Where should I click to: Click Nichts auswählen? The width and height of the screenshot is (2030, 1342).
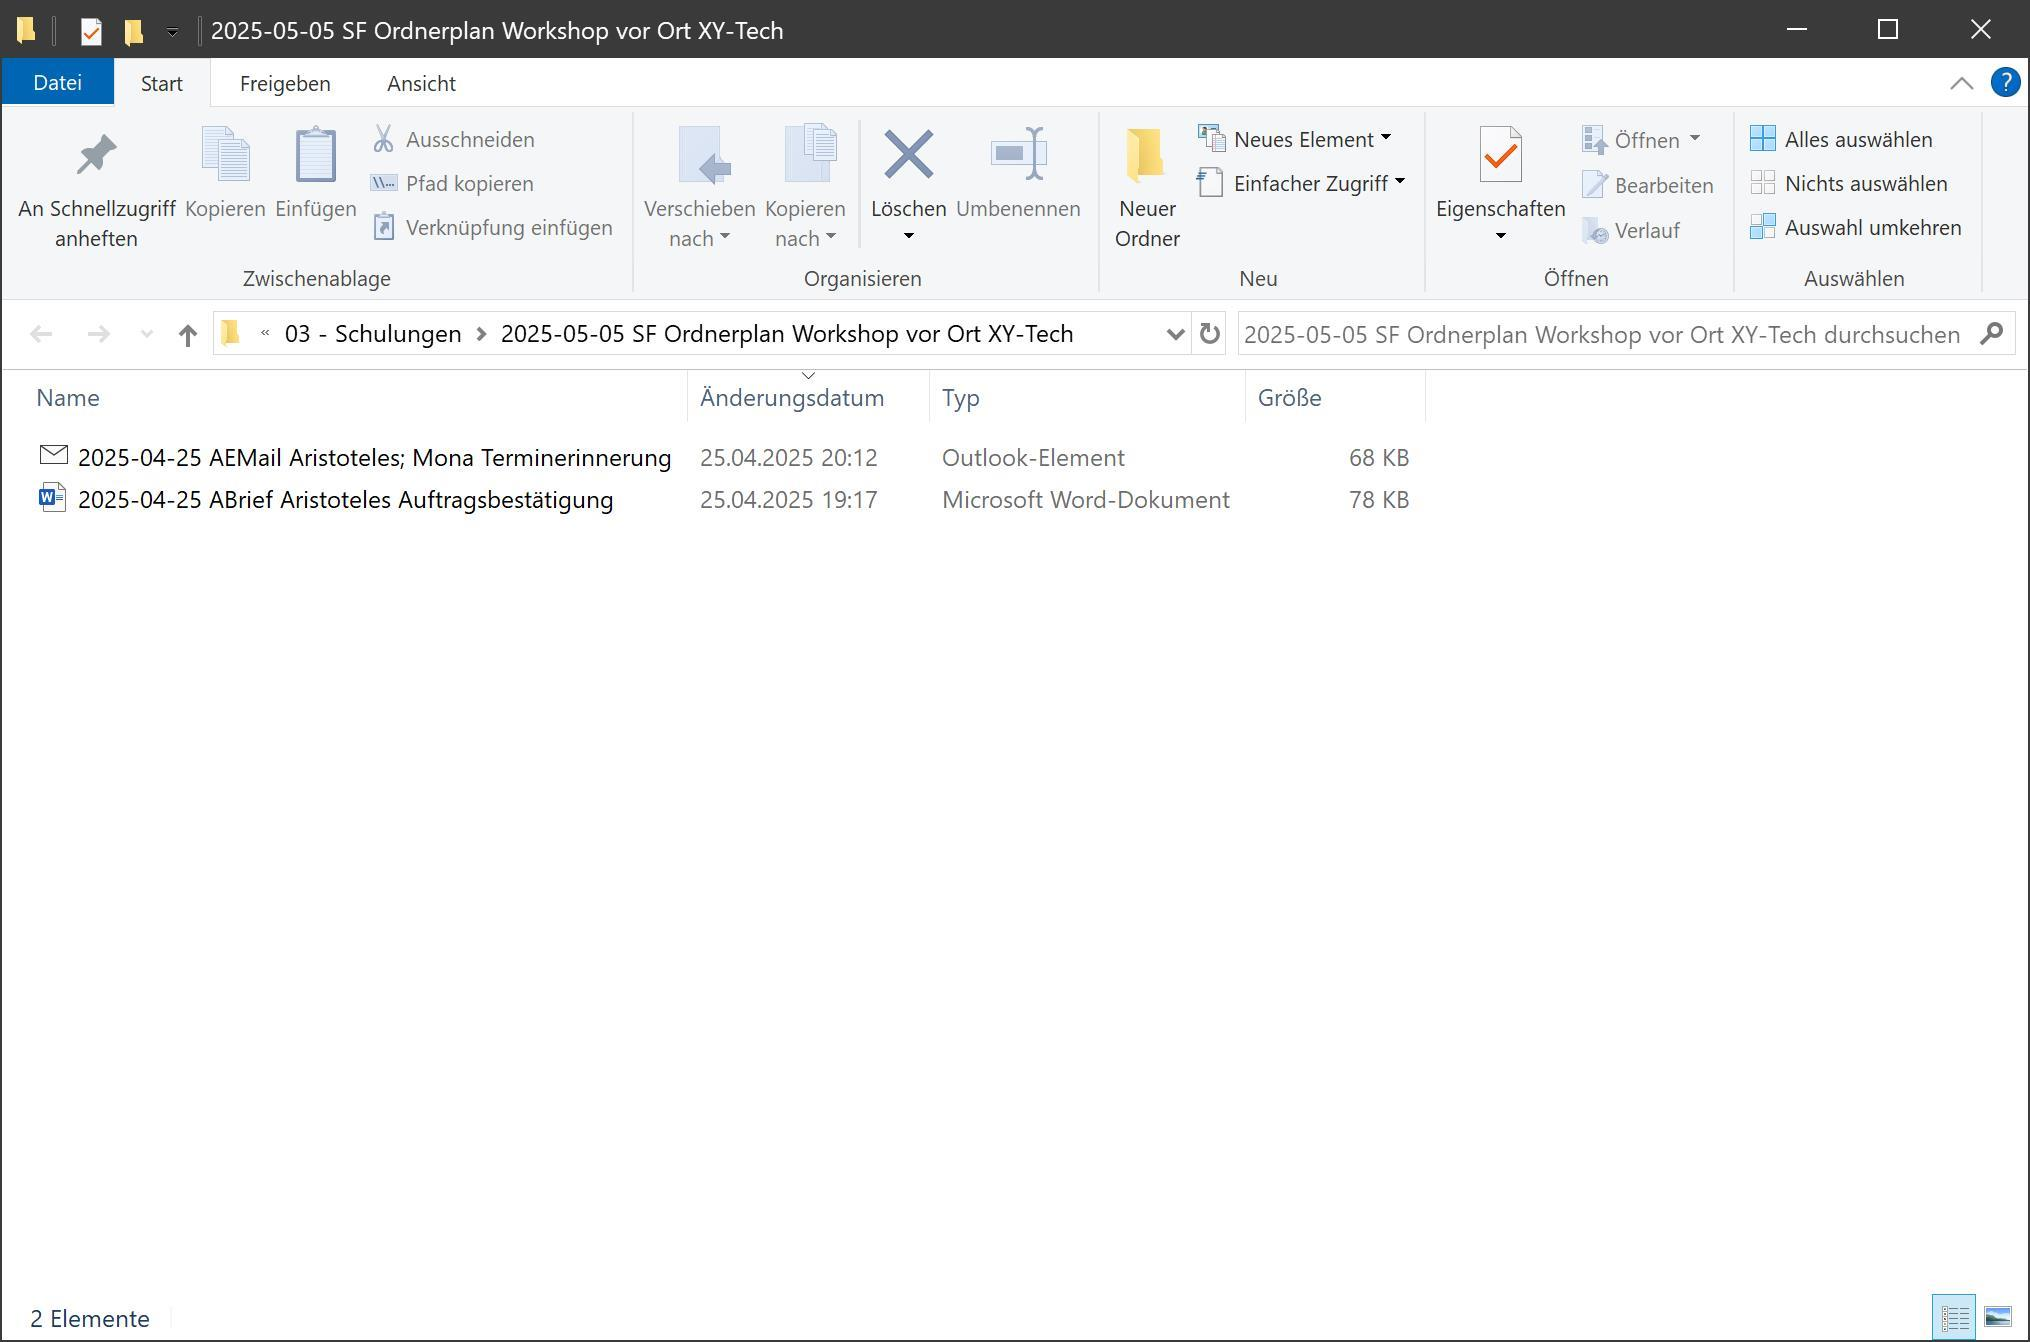click(x=1848, y=183)
